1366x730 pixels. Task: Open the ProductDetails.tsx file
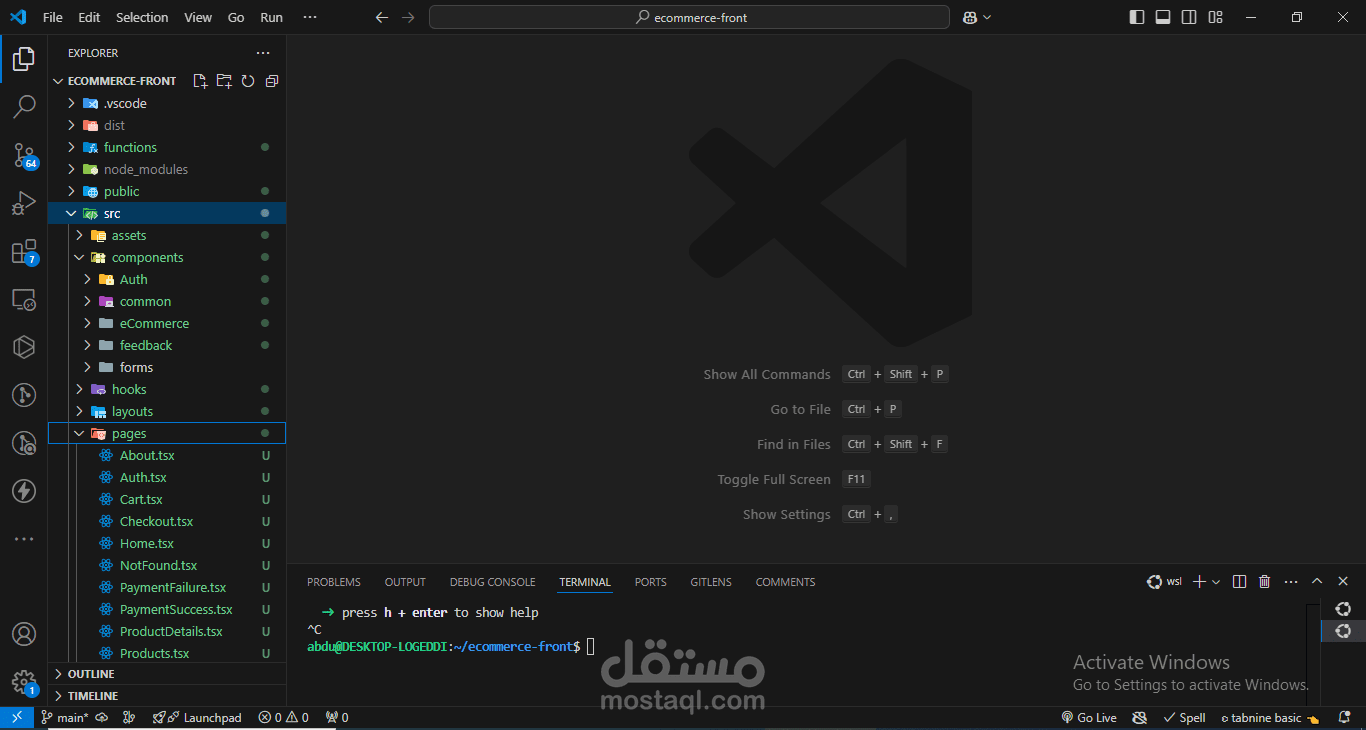click(x=167, y=631)
